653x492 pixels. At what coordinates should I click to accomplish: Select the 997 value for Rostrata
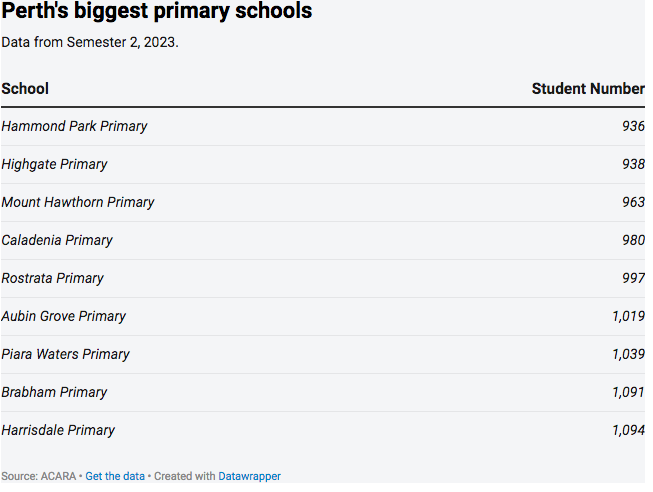pyautogui.click(x=632, y=279)
